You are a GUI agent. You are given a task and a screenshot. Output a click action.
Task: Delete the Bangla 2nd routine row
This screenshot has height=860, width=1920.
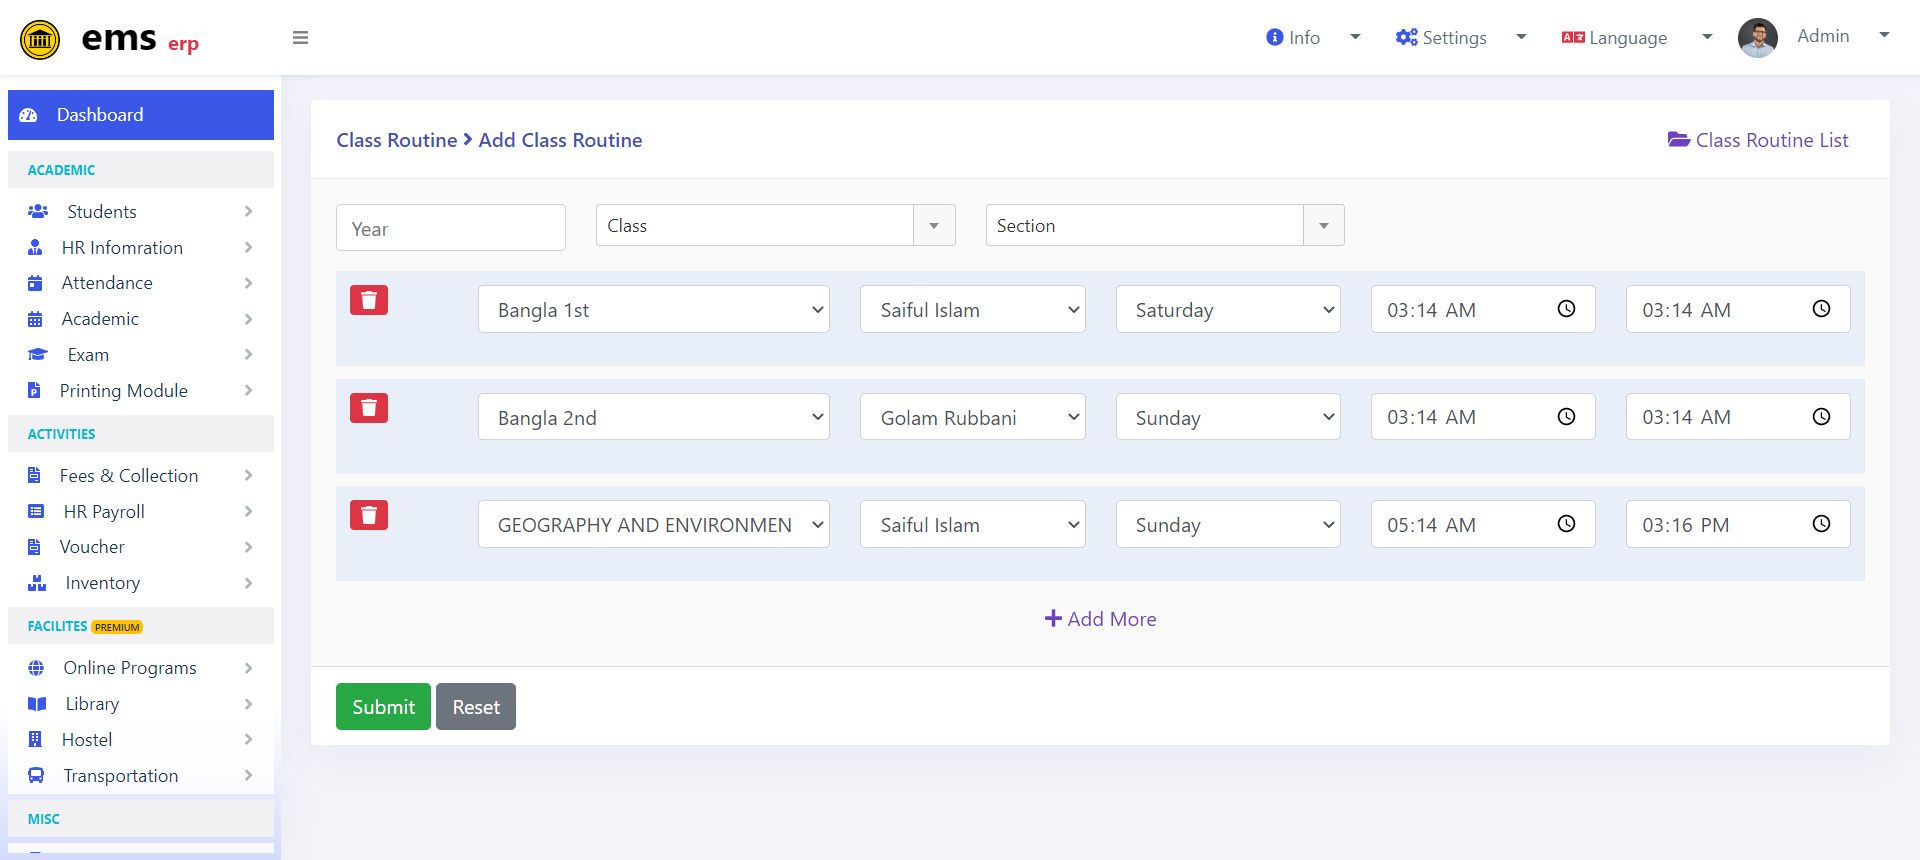(369, 408)
